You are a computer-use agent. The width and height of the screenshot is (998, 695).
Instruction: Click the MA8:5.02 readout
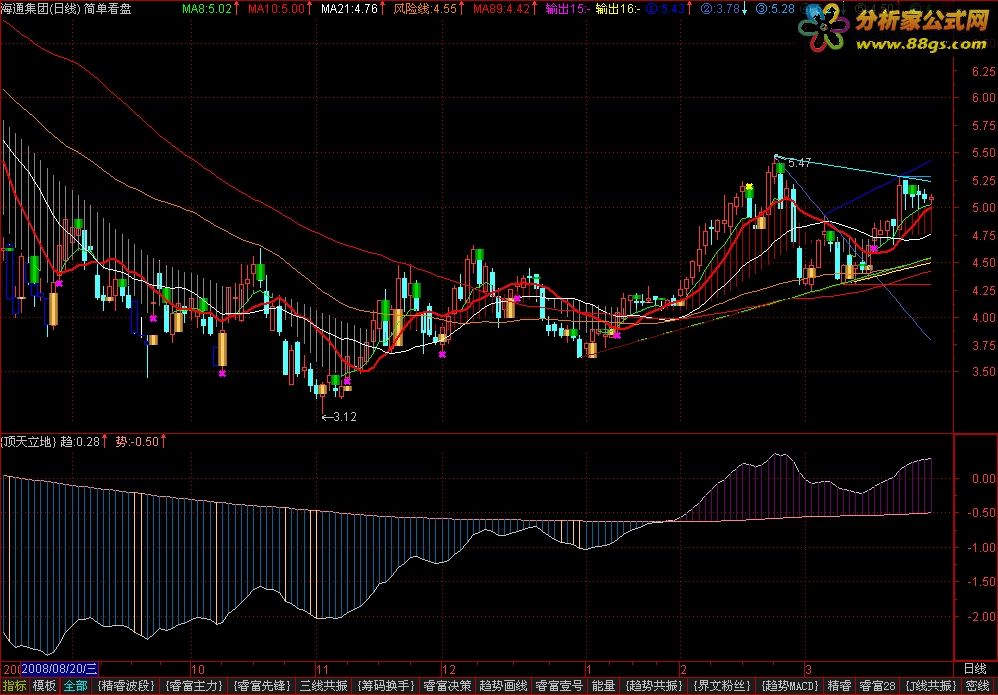tap(206, 9)
